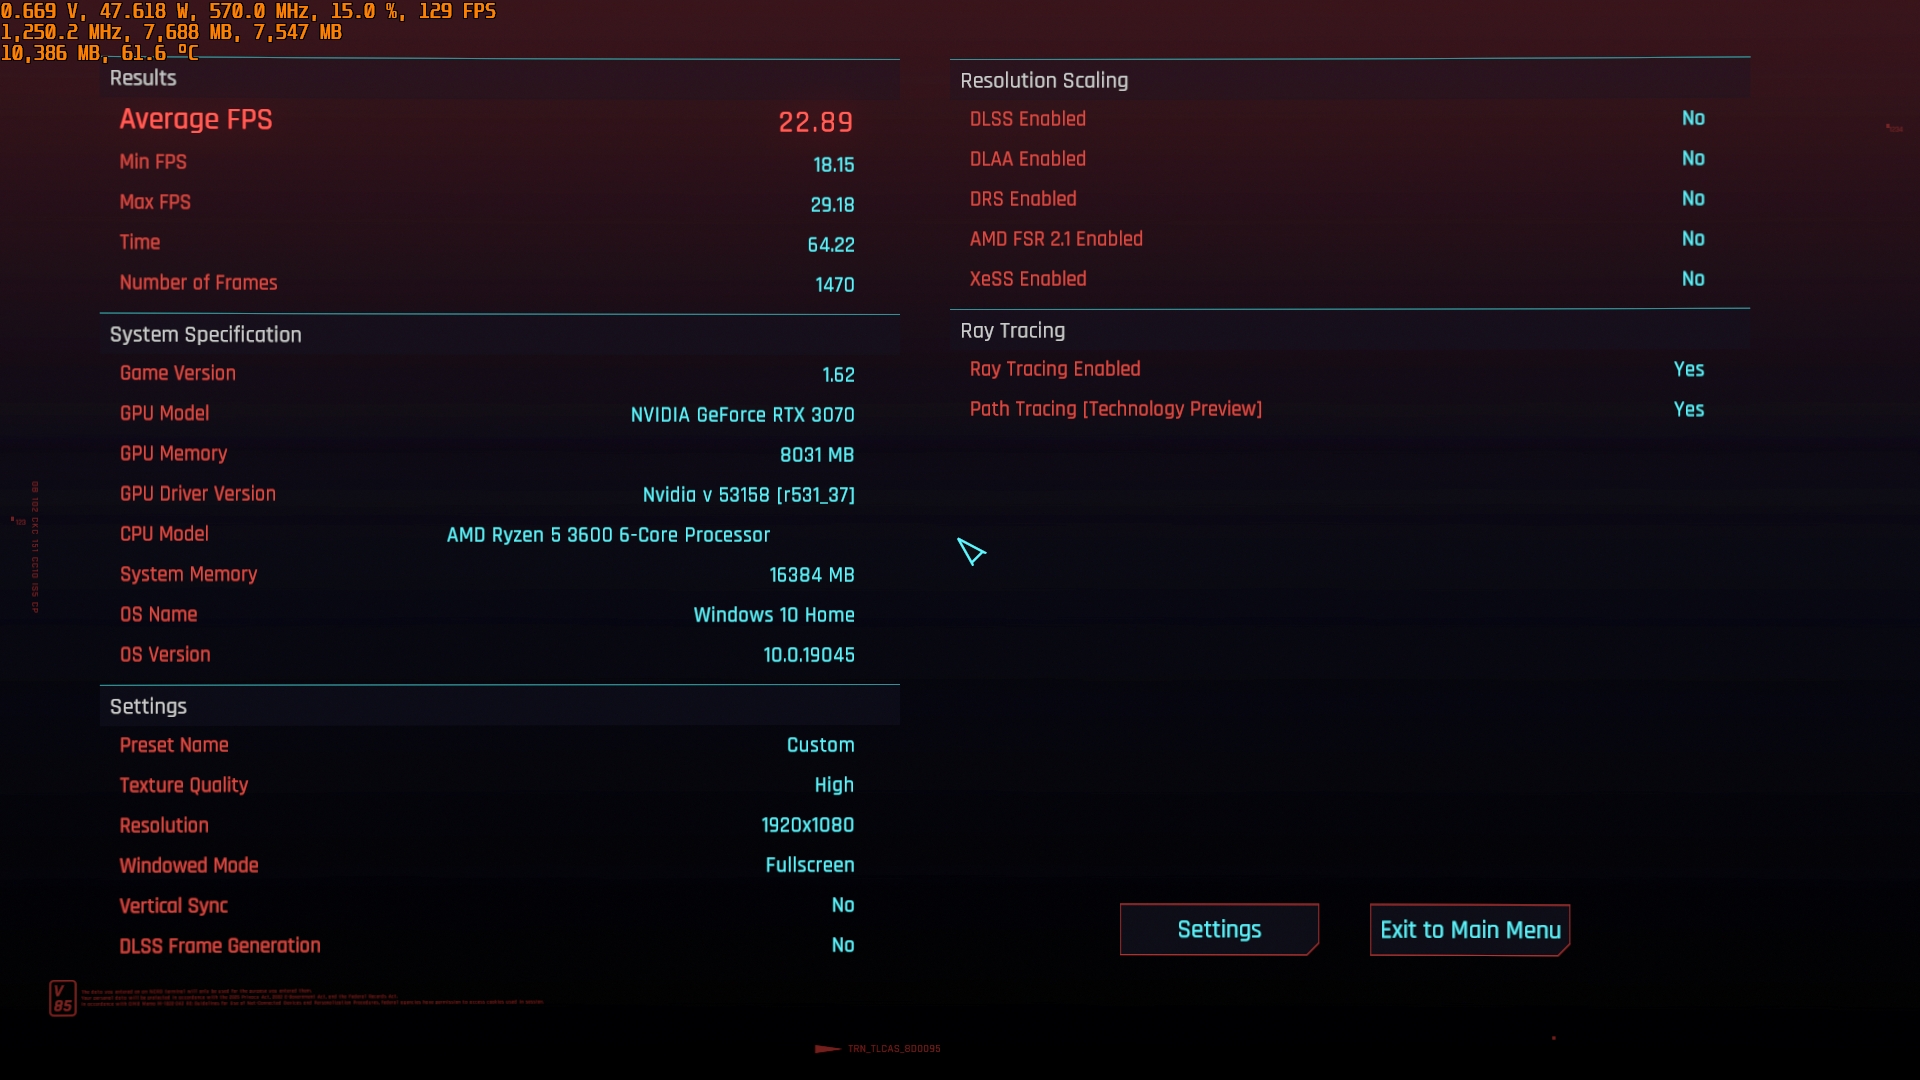Screen dimensions: 1920x1080
Task: Click the Settings button
Action: (1219, 930)
